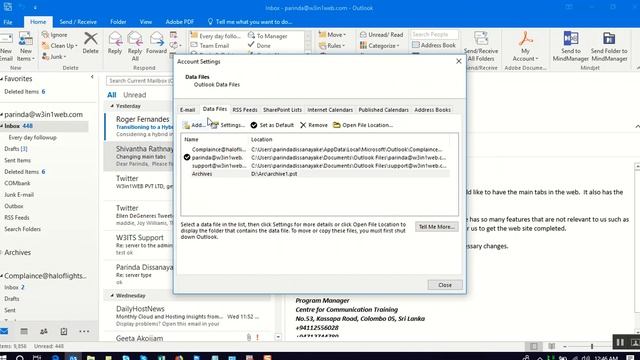Click Add data file button
This screenshot has height=360, width=640.
[194, 125]
